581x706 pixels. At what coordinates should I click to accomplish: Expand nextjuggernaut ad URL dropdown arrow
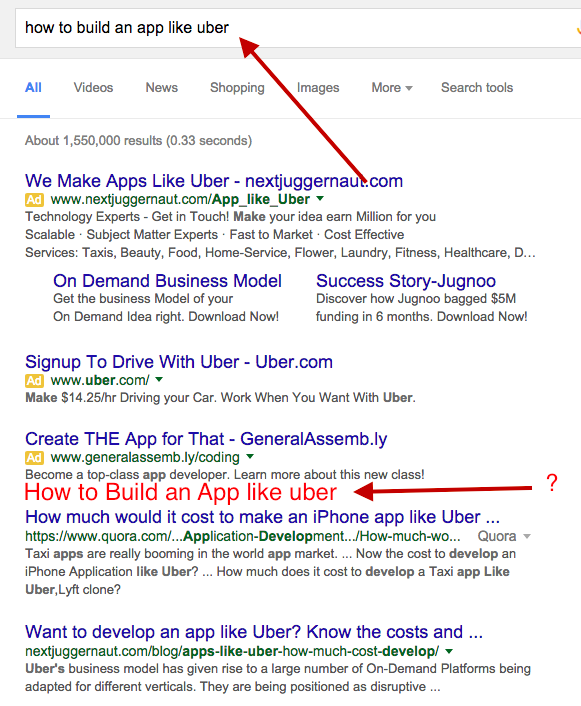coord(320,198)
